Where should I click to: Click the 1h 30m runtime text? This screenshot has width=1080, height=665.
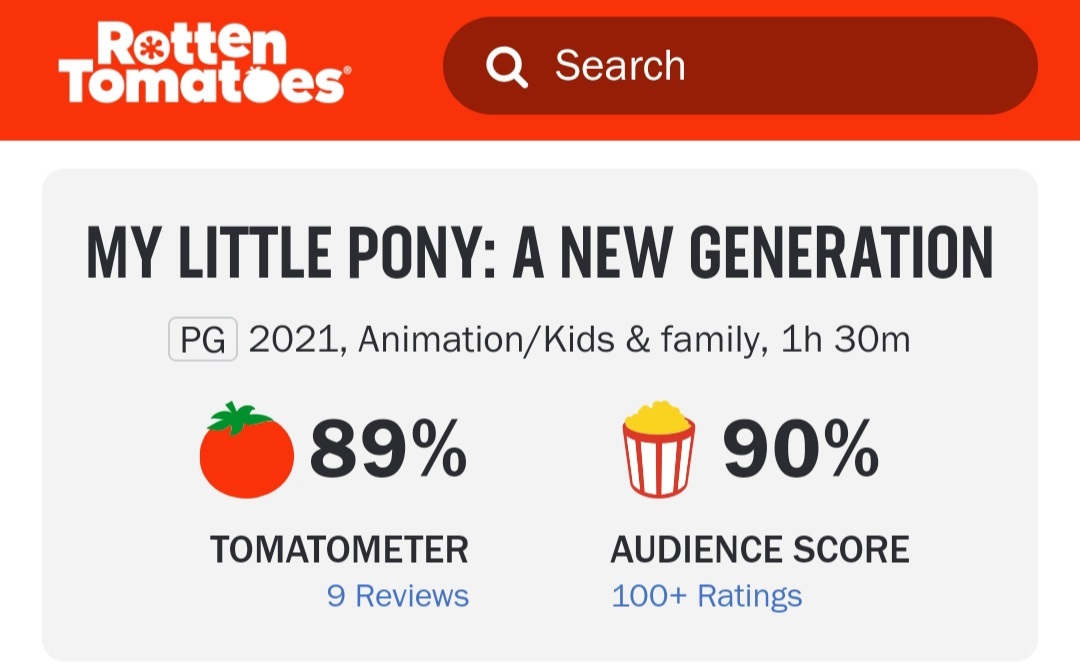pyautogui.click(x=847, y=341)
